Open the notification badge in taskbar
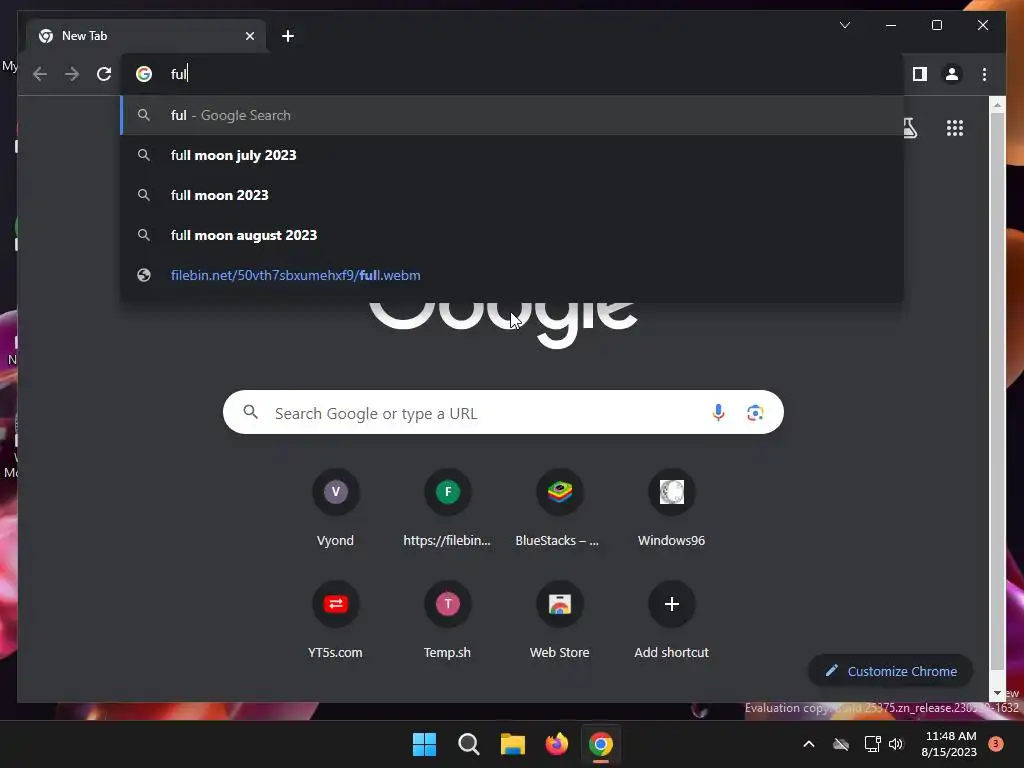 pos(995,744)
